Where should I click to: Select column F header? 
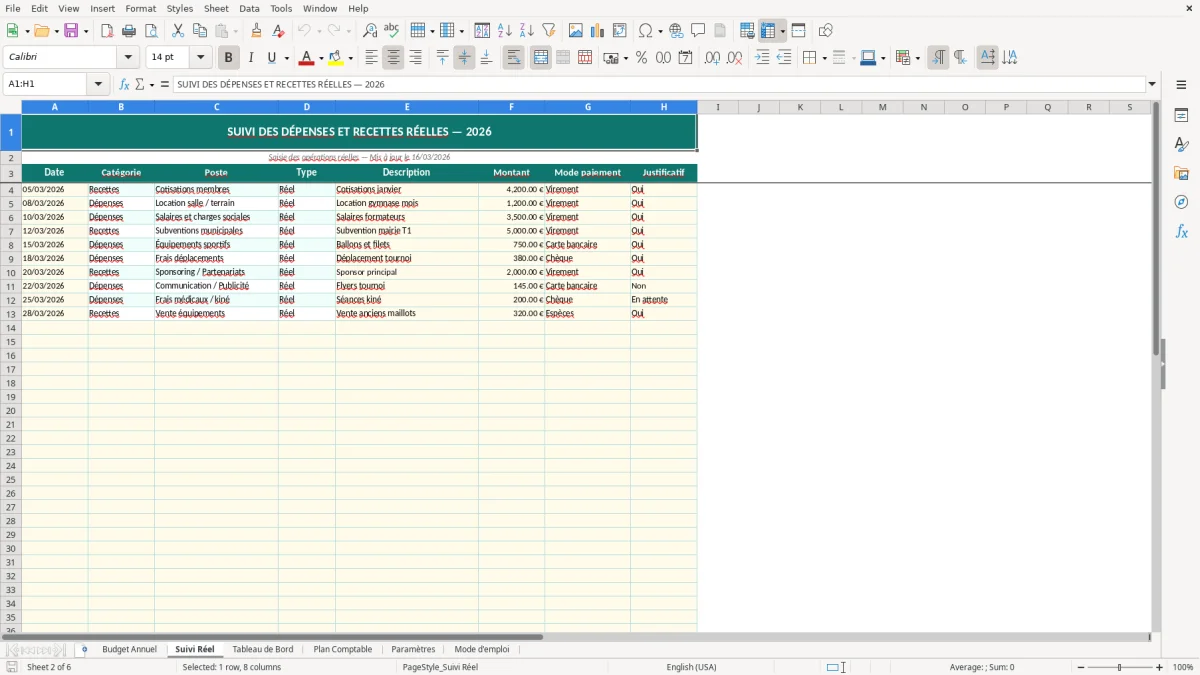click(511, 107)
